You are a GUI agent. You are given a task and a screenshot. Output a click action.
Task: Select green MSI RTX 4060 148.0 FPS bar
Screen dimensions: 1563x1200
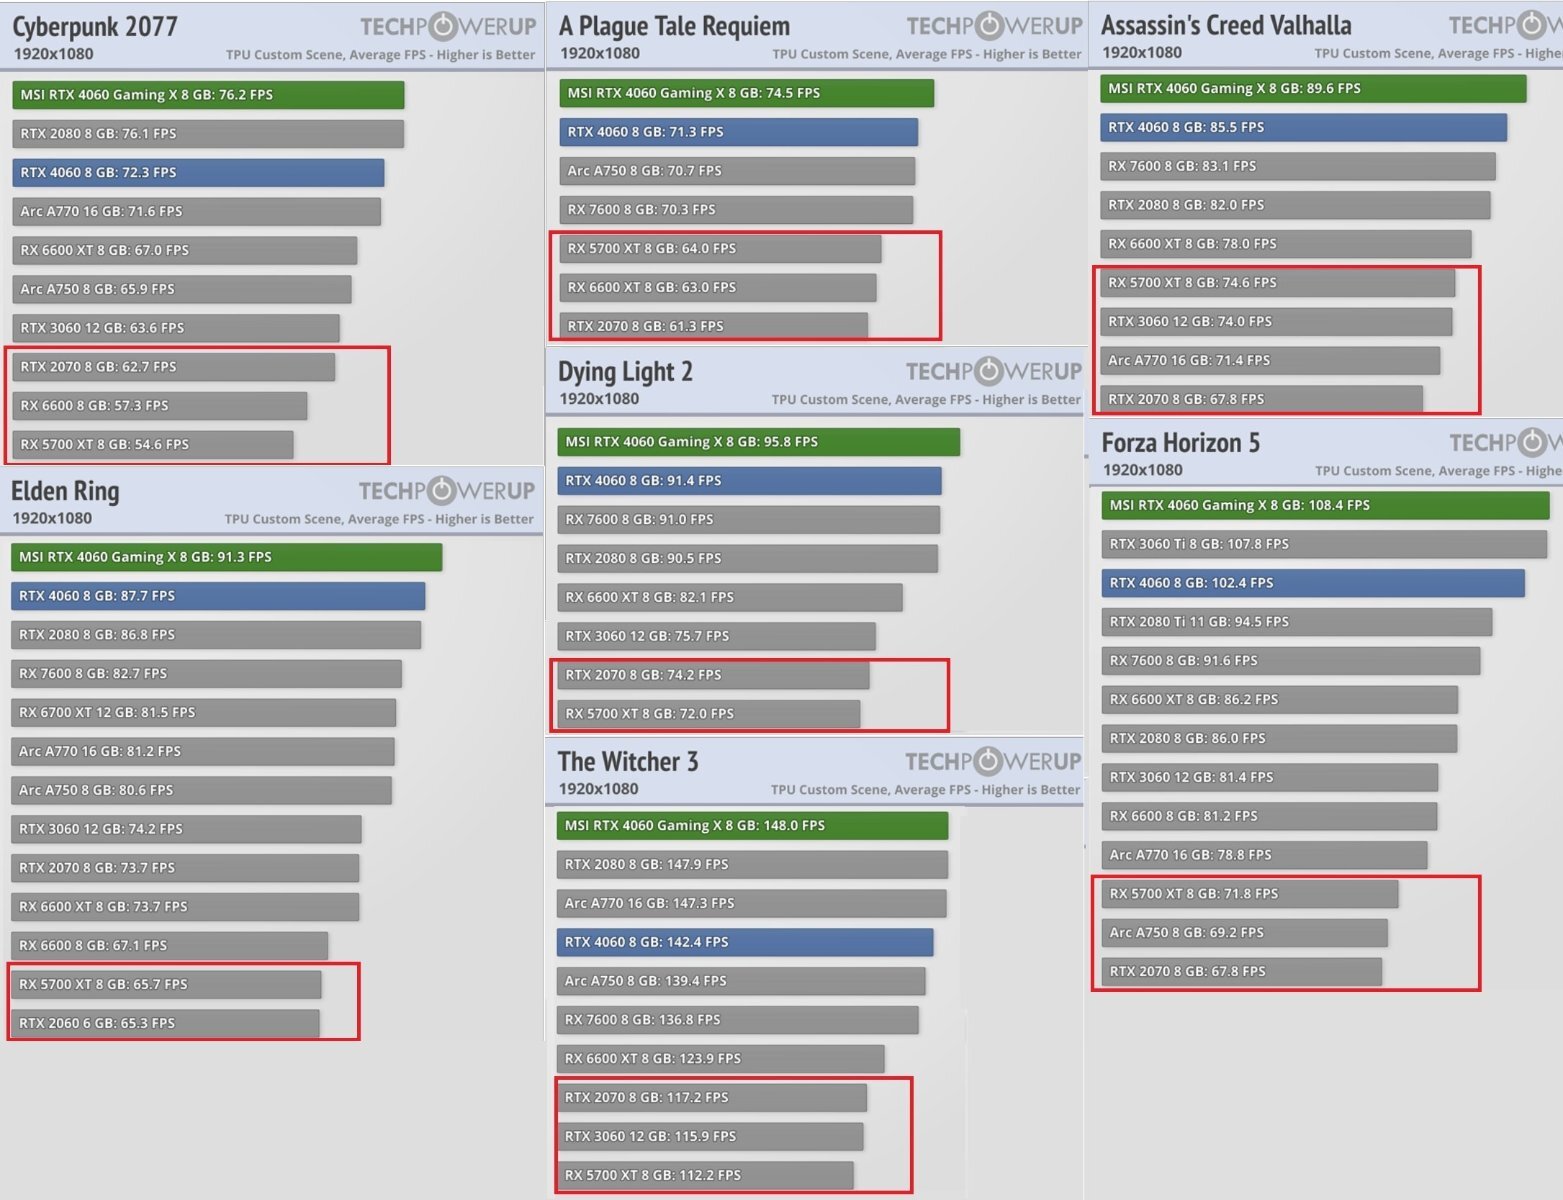(x=753, y=826)
